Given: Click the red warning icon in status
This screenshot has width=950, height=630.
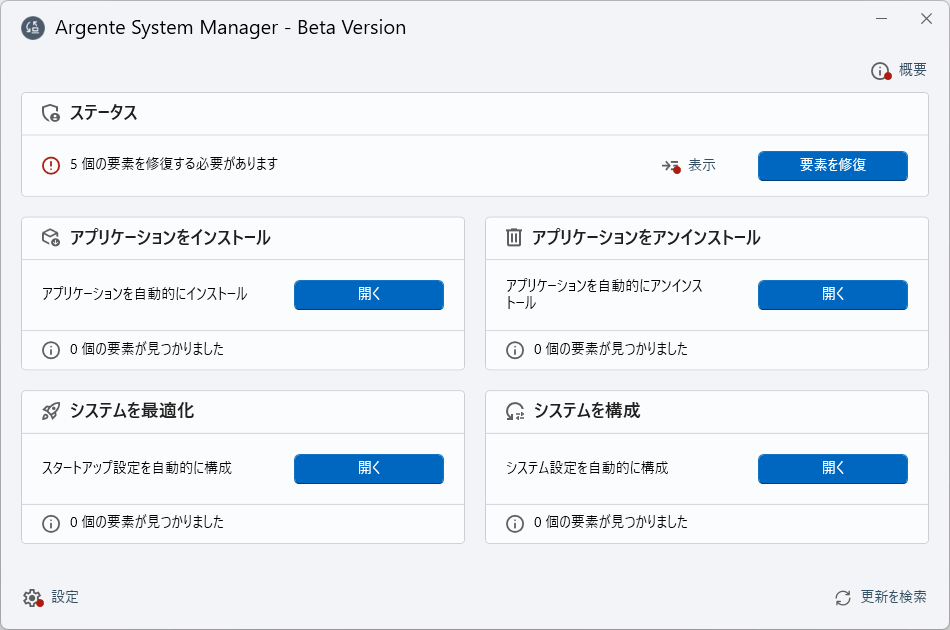Looking at the screenshot, I should coord(51,165).
